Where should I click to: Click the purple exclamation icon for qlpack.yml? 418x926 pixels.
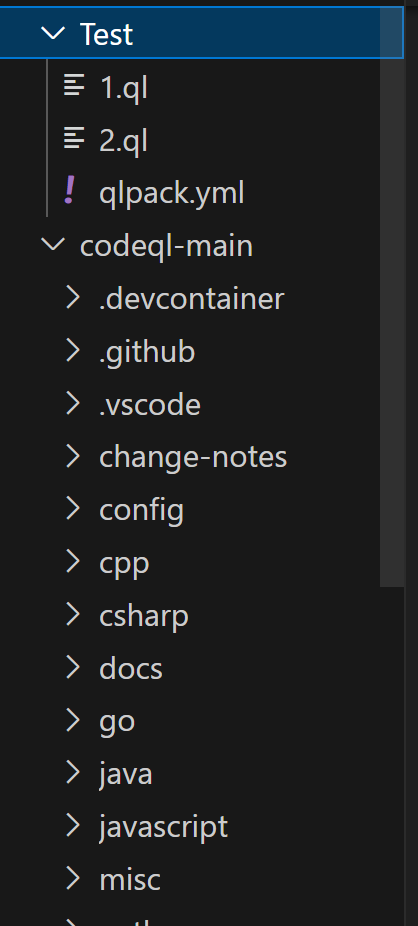tap(70, 191)
